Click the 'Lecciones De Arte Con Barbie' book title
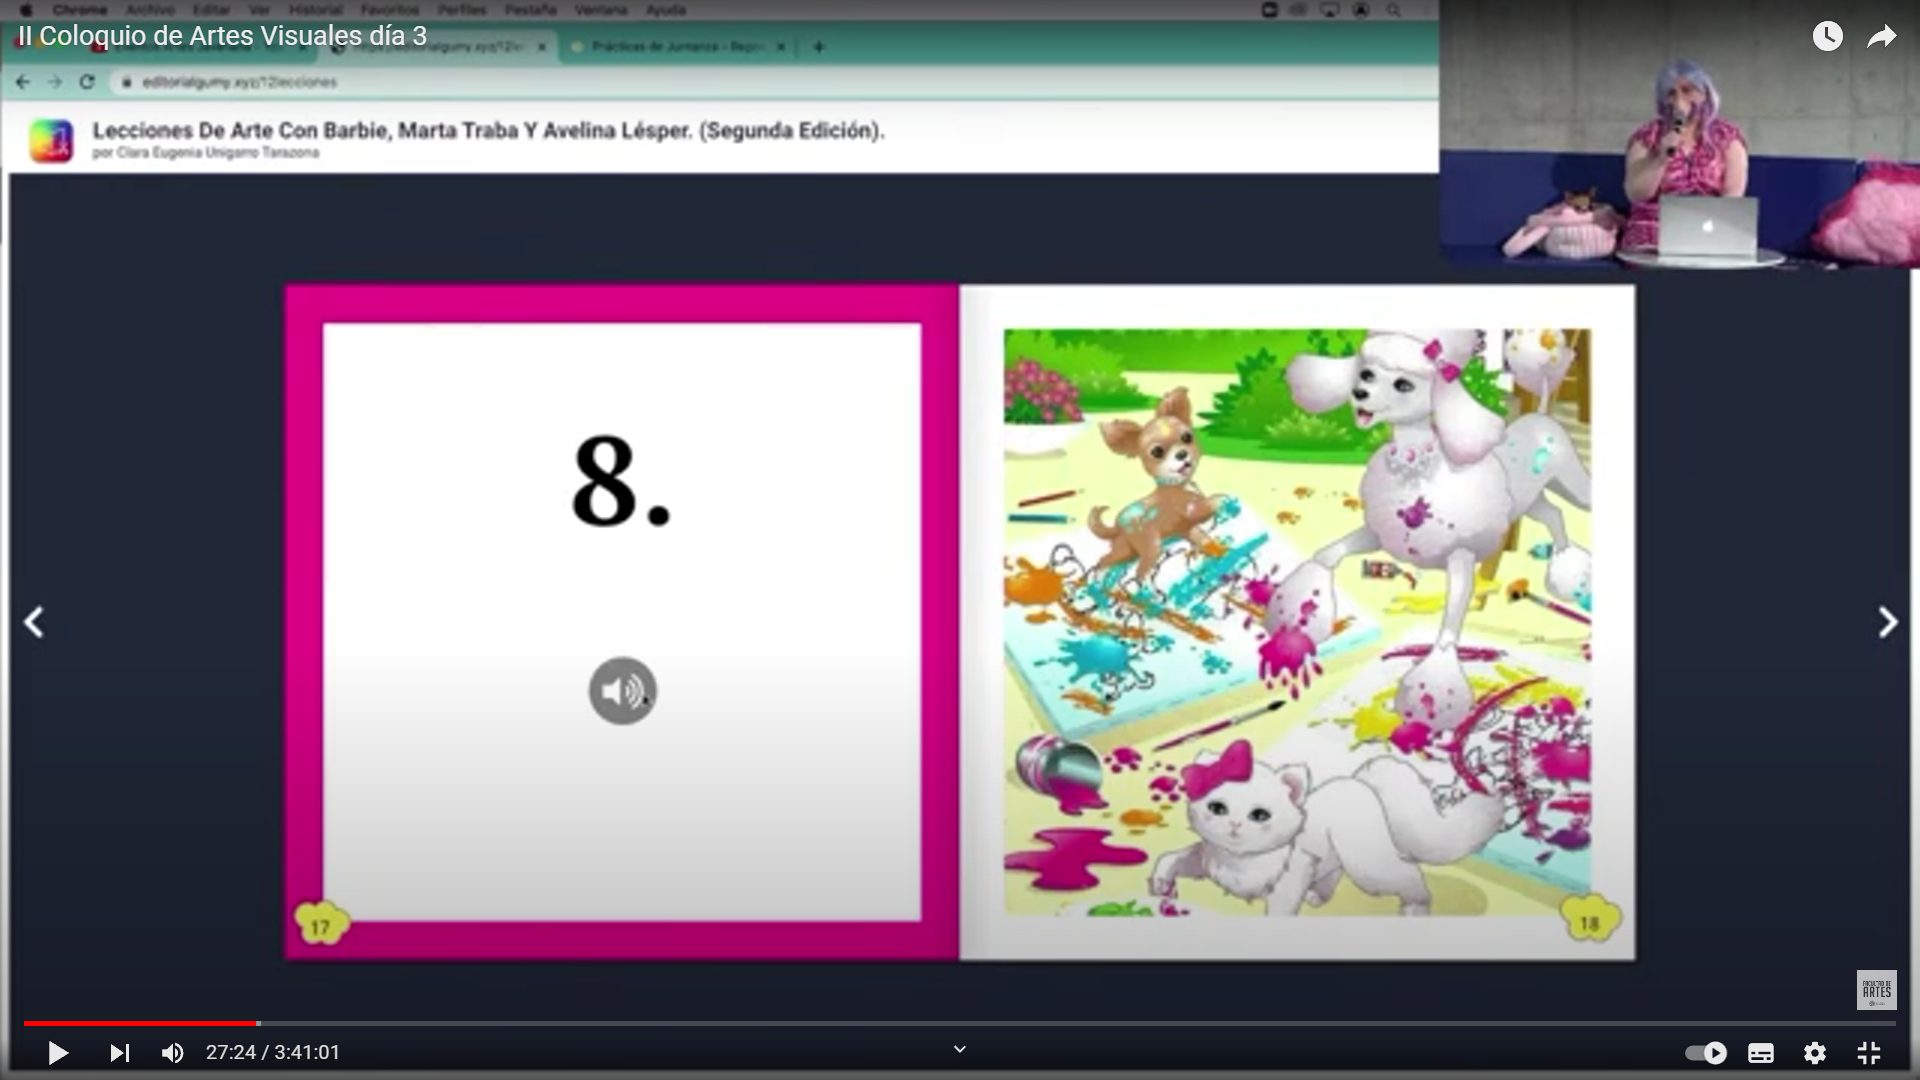 (488, 130)
